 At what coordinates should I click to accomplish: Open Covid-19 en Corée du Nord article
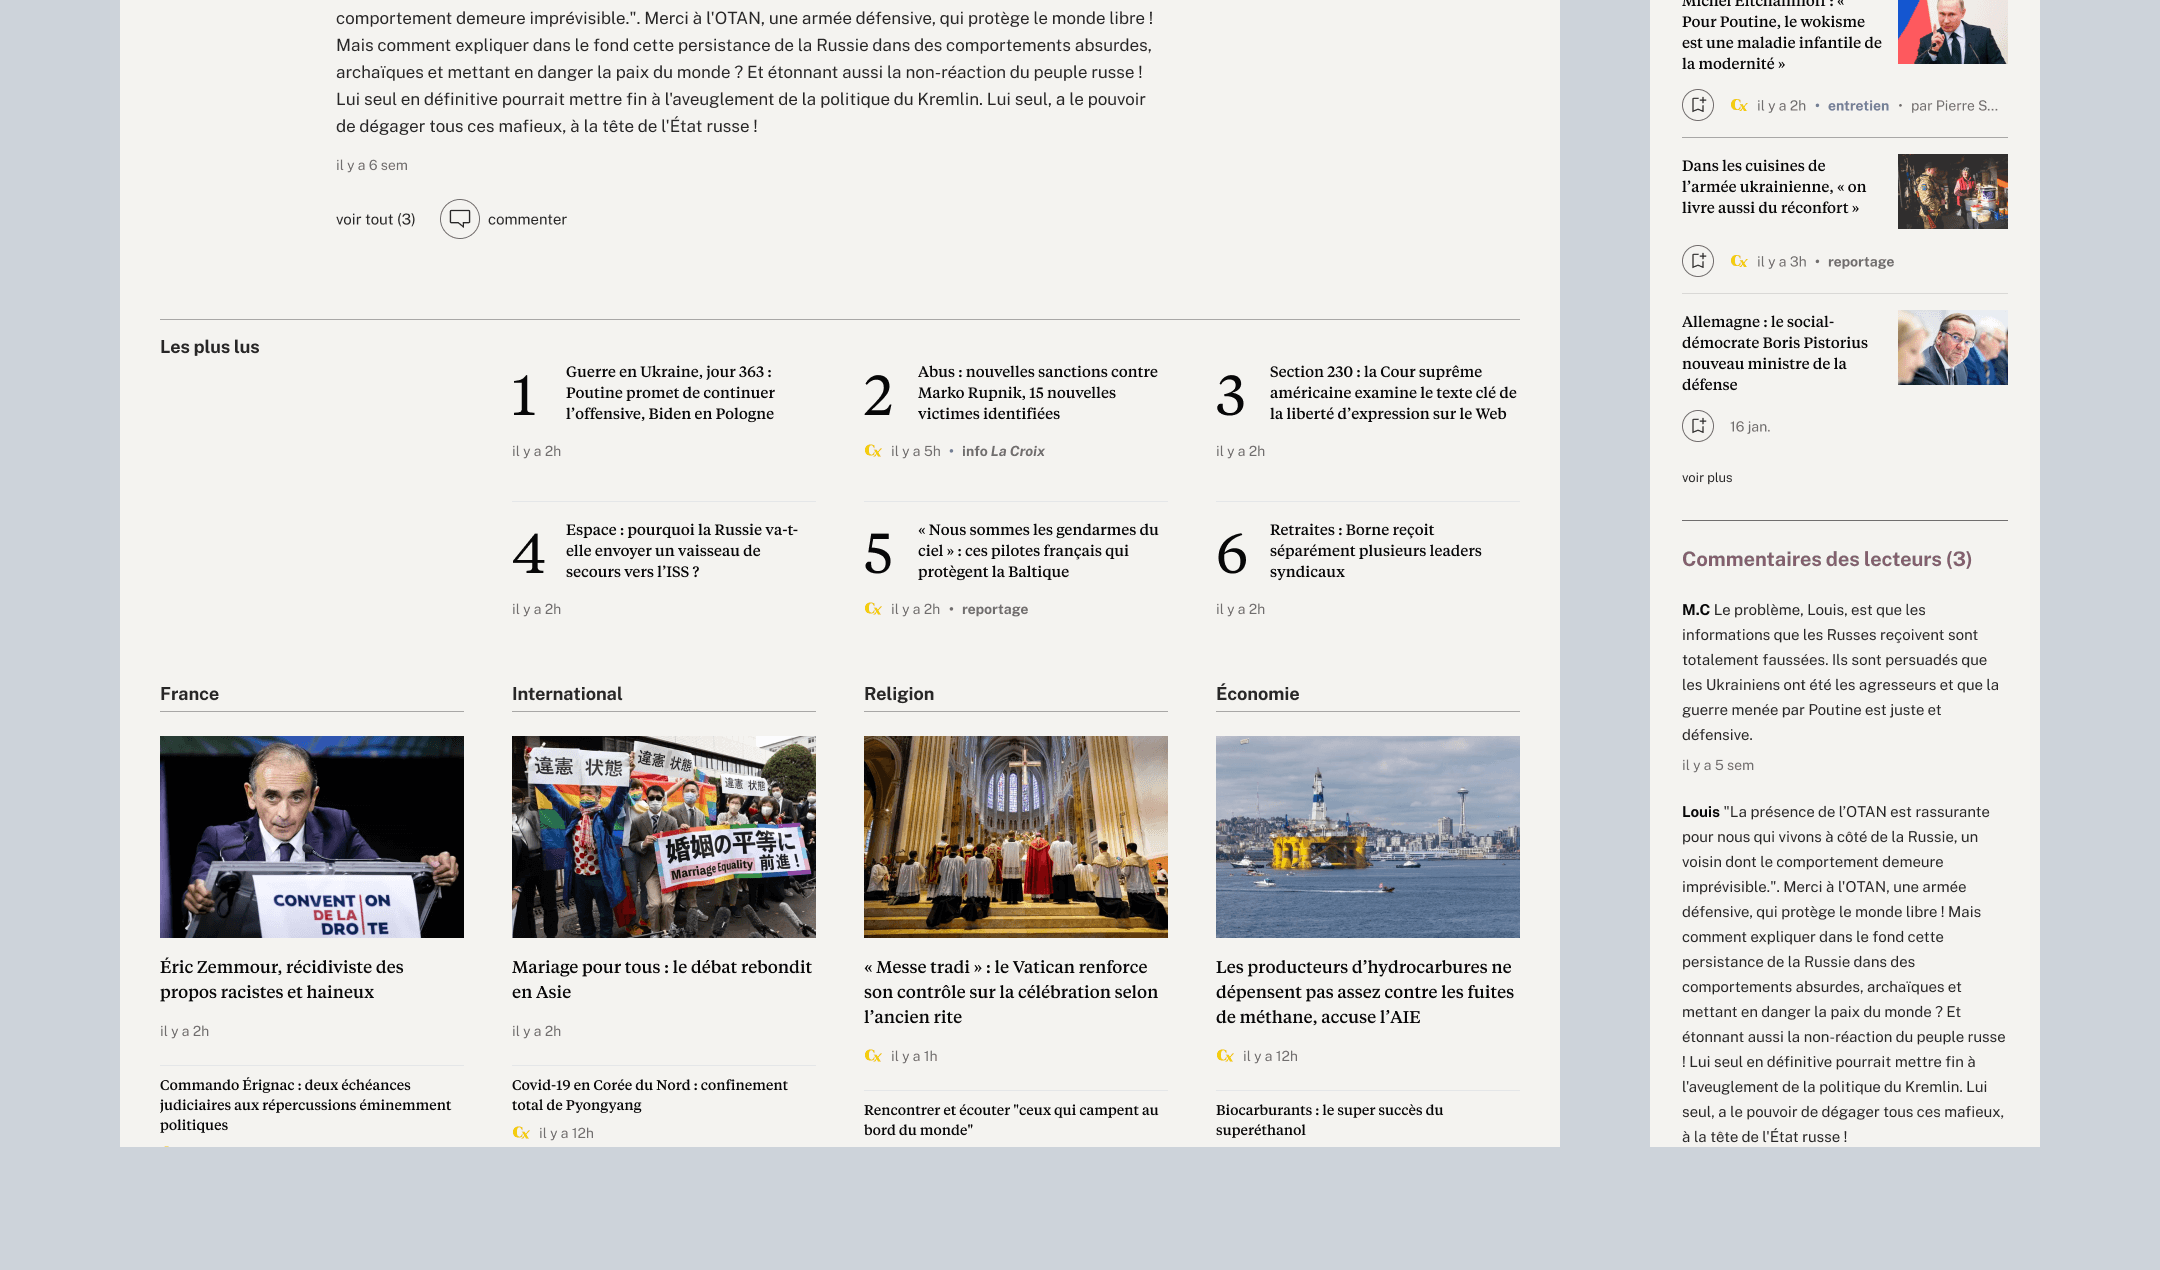pyautogui.click(x=650, y=1095)
